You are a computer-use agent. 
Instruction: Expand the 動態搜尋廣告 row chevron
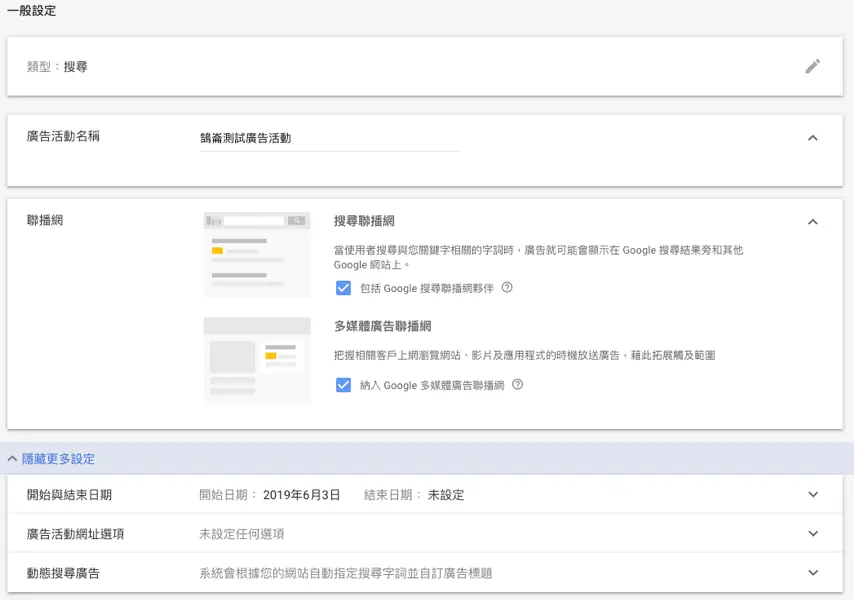(x=813, y=573)
